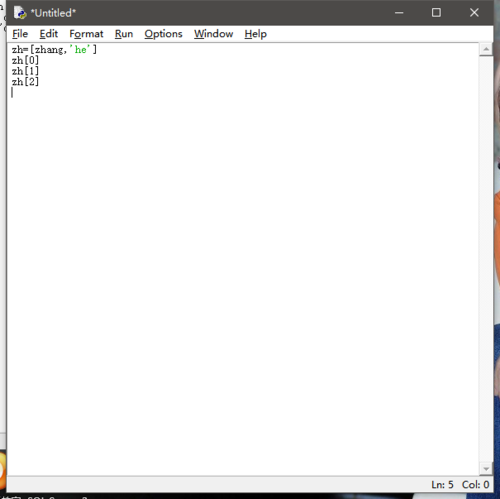Place cursor on the zh[0] line

click(25, 60)
